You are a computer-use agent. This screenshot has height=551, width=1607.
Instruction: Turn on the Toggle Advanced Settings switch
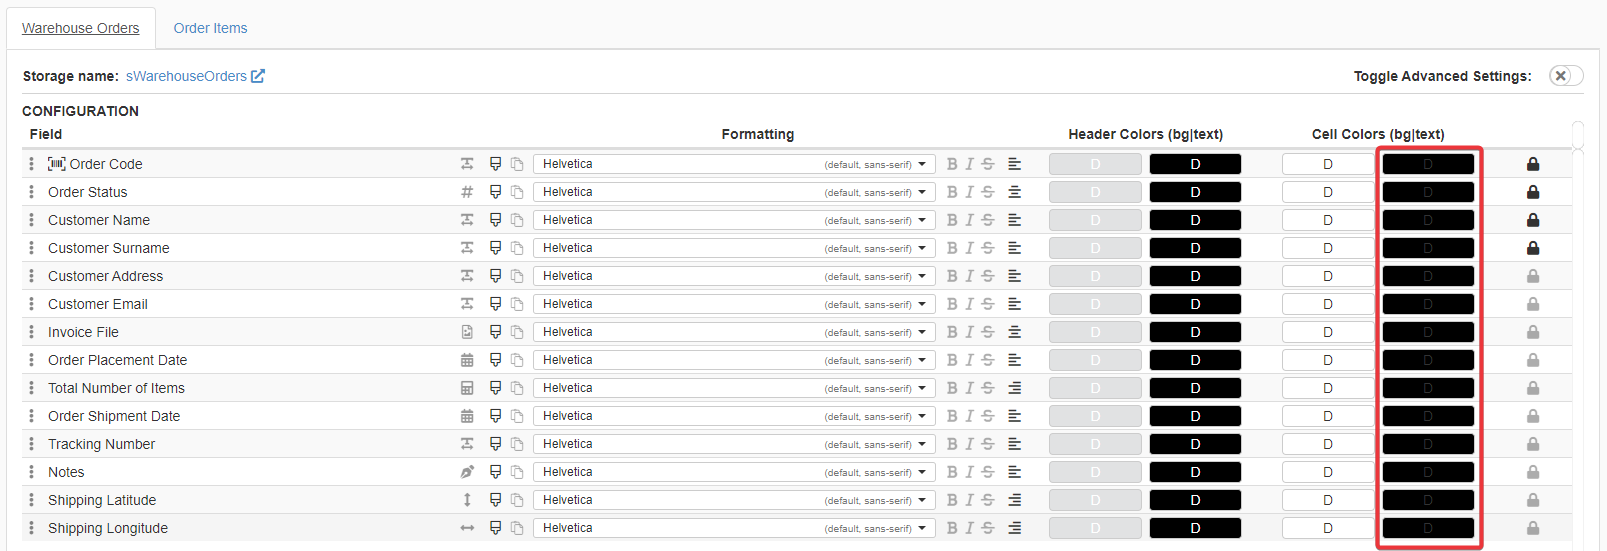(x=1565, y=76)
